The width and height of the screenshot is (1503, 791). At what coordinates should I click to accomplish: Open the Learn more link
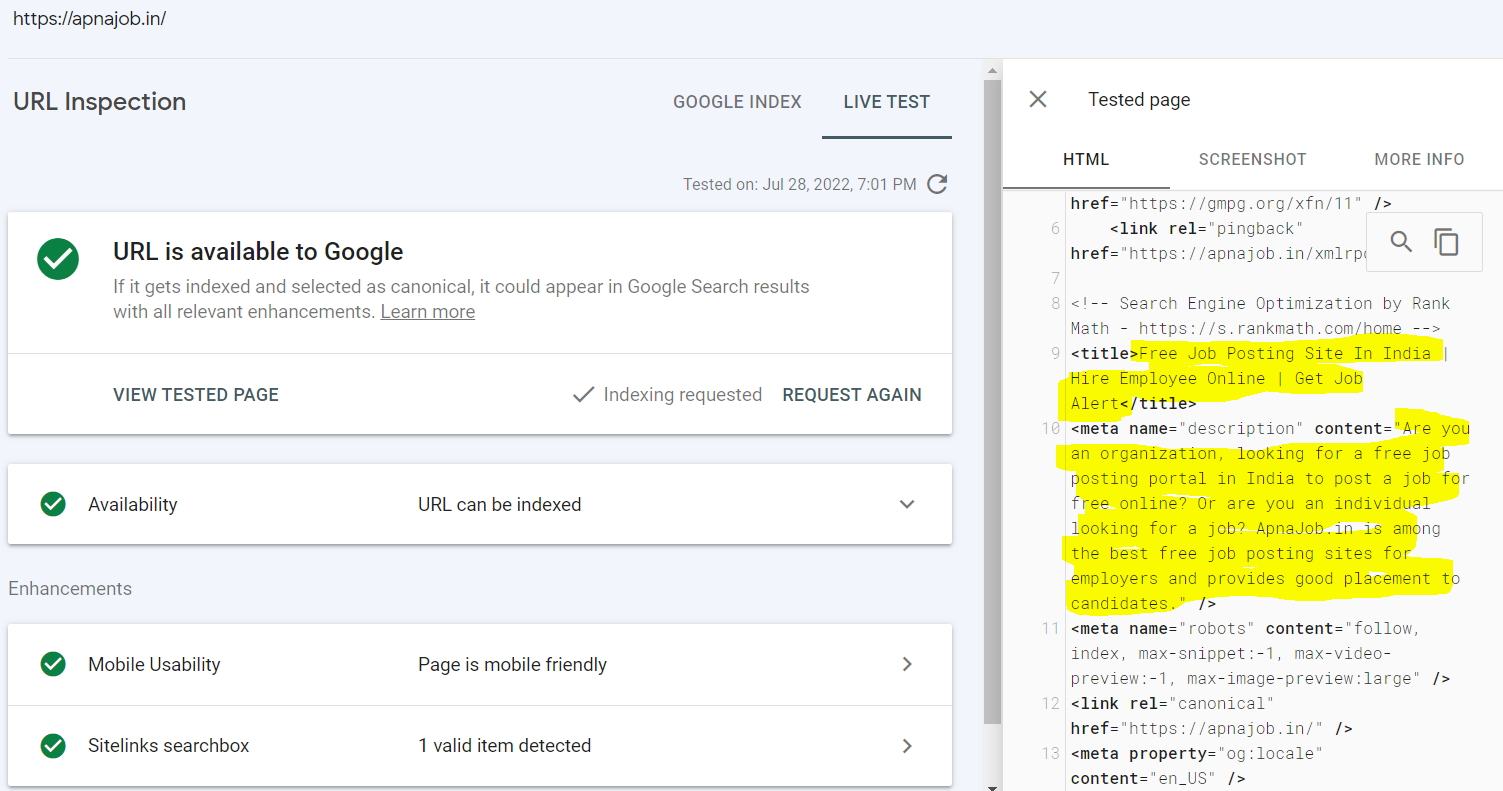tap(428, 312)
